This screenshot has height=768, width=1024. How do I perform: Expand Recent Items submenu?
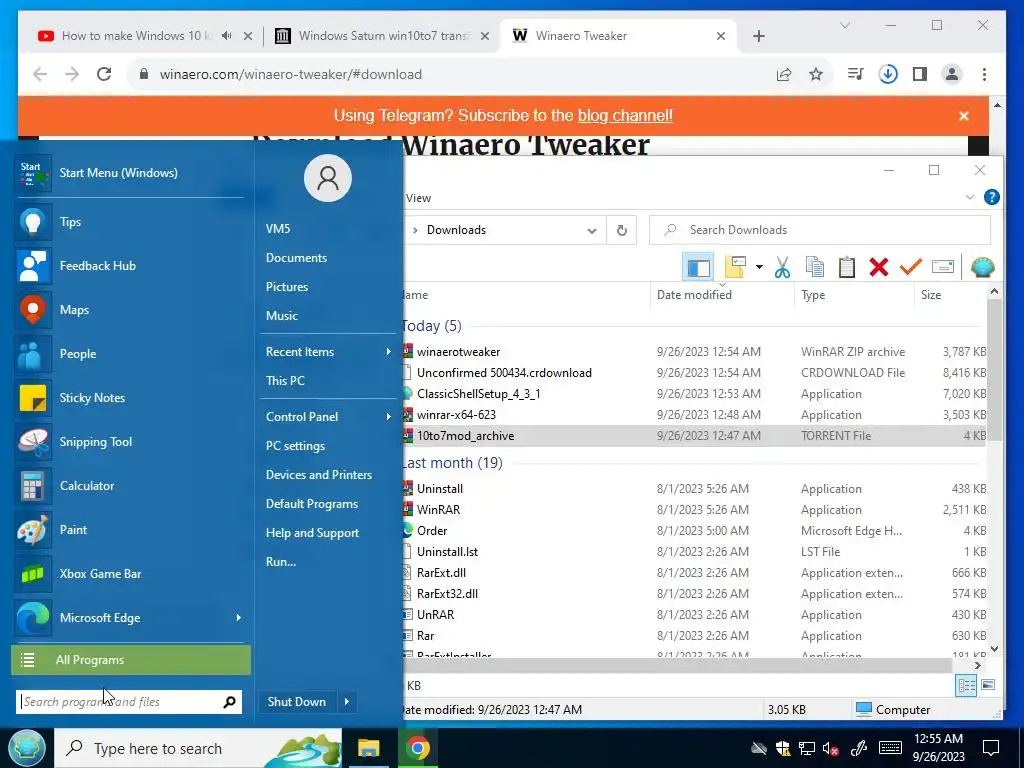(x=389, y=352)
